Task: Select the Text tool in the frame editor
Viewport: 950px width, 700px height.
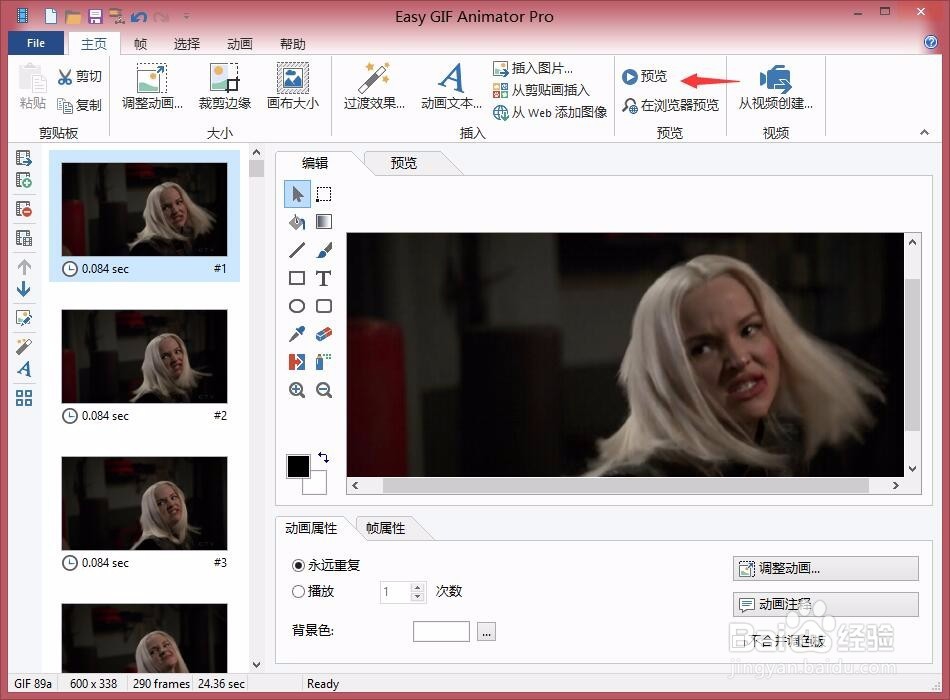Action: click(x=324, y=278)
